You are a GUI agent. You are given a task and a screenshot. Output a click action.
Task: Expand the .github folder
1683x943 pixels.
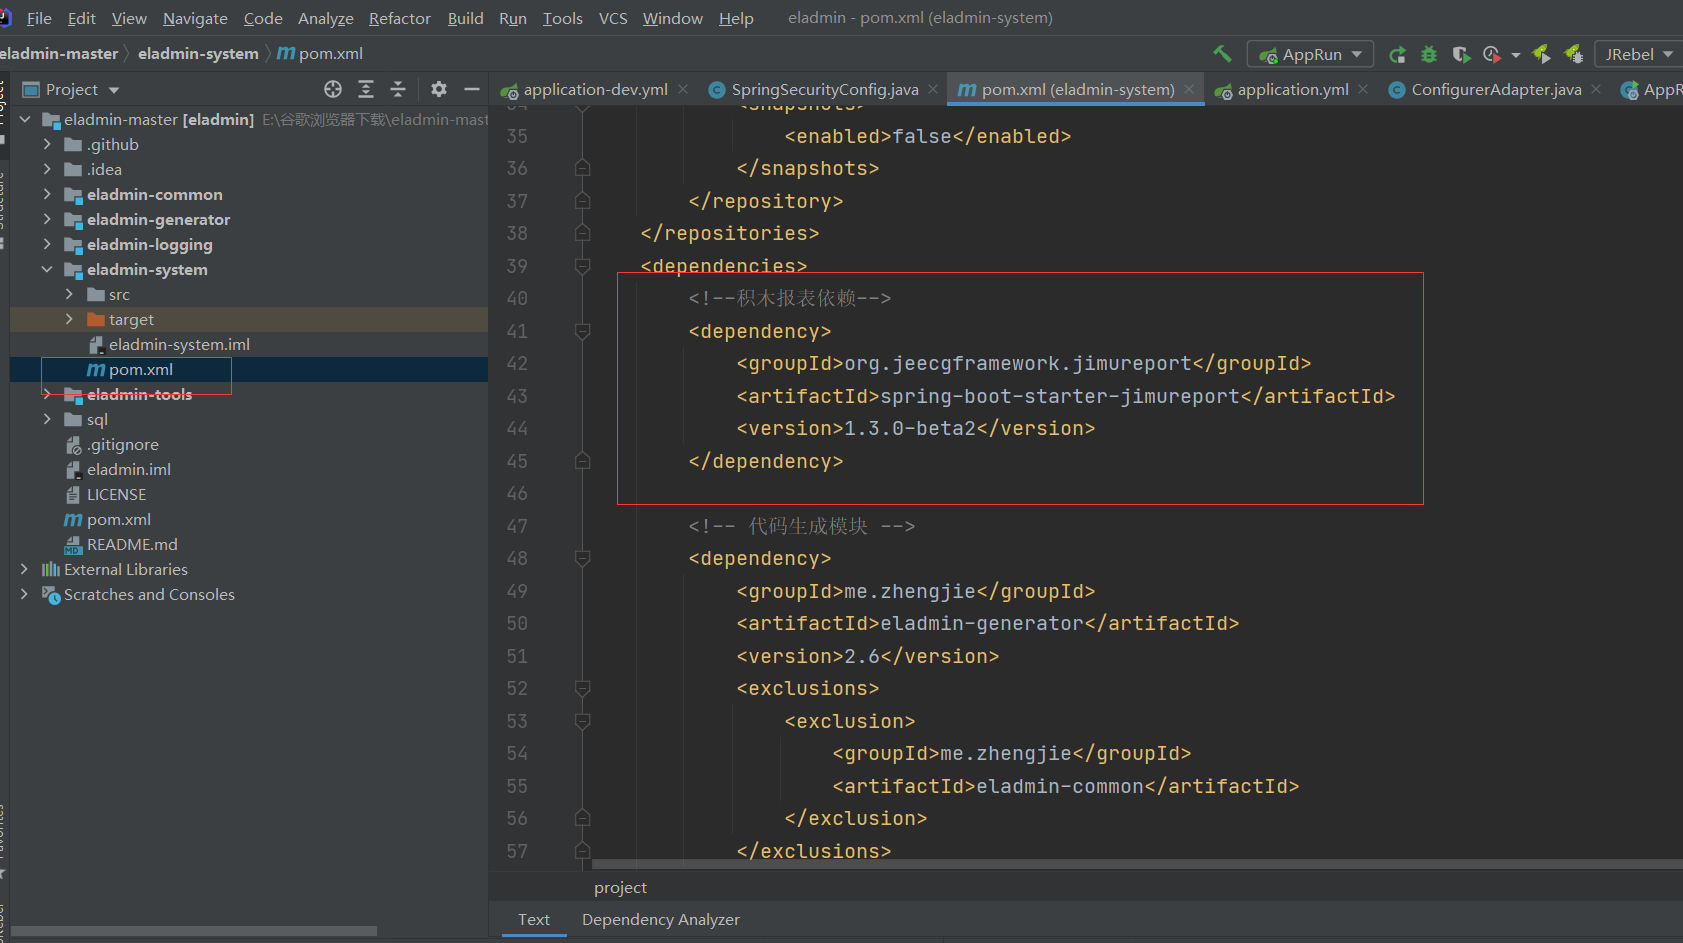tap(47, 144)
